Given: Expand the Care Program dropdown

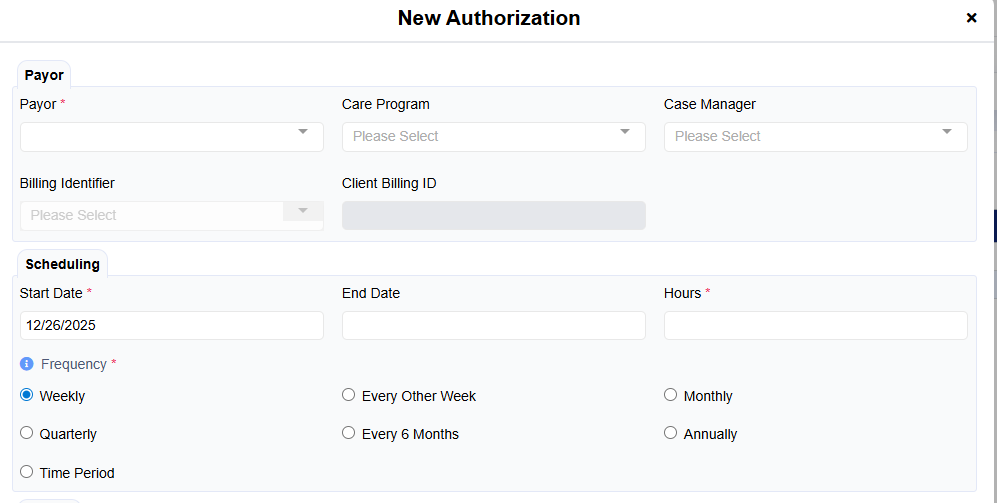Looking at the screenshot, I should pyautogui.click(x=493, y=137).
